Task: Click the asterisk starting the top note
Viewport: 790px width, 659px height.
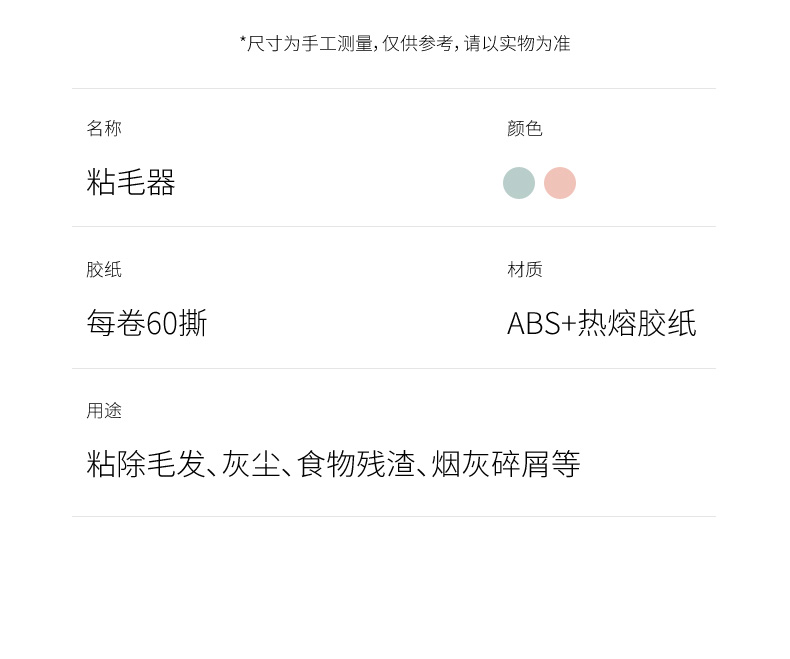Action: click(x=243, y=42)
